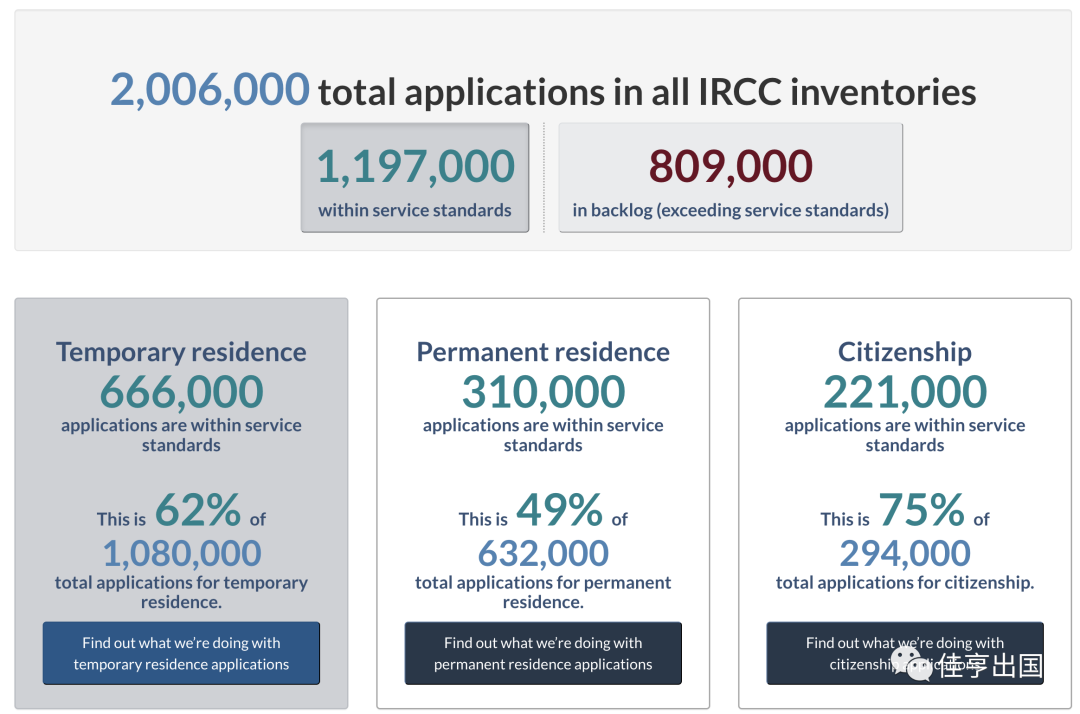1080x714 pixels.
Task: Select the Citizenship heading
Action: click(x=904, y=352)
